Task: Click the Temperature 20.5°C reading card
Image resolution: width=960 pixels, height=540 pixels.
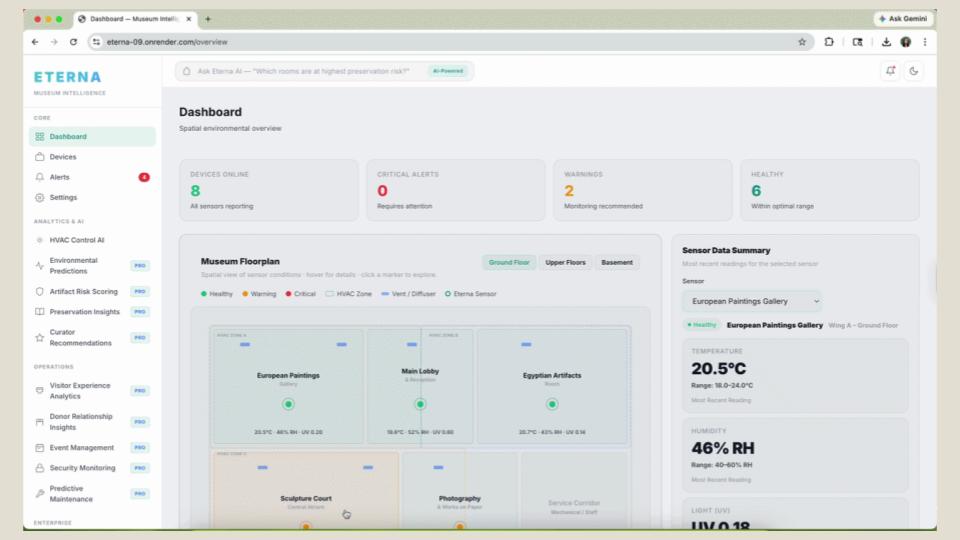Action: [795, 375]
